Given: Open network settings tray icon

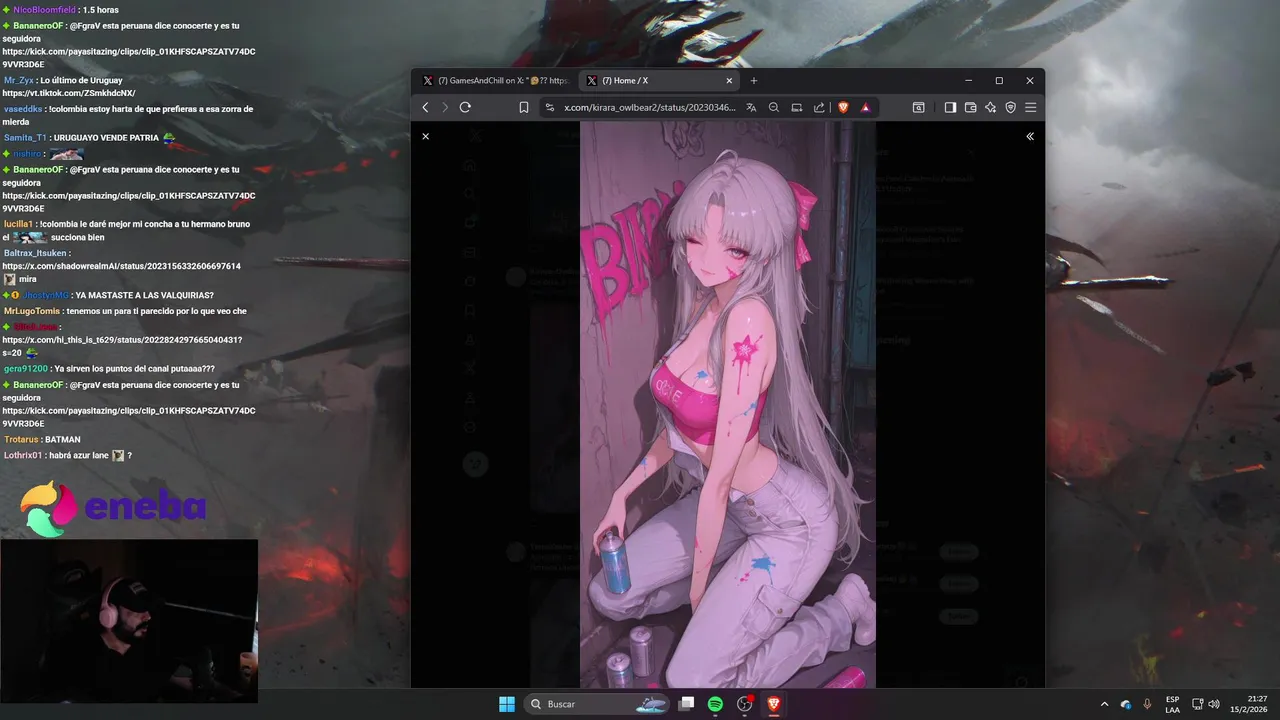Looking at the screenshot, I should click(1196, 704).
